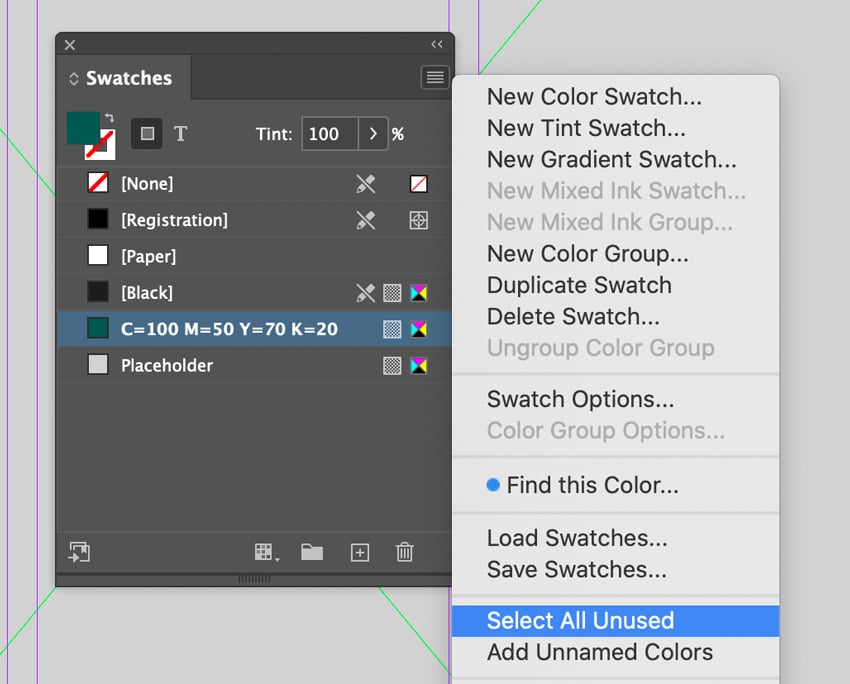This screenshot has width=850, height=684.
Task: Collapse the panel with double chevrons
Action: (434, 44)
